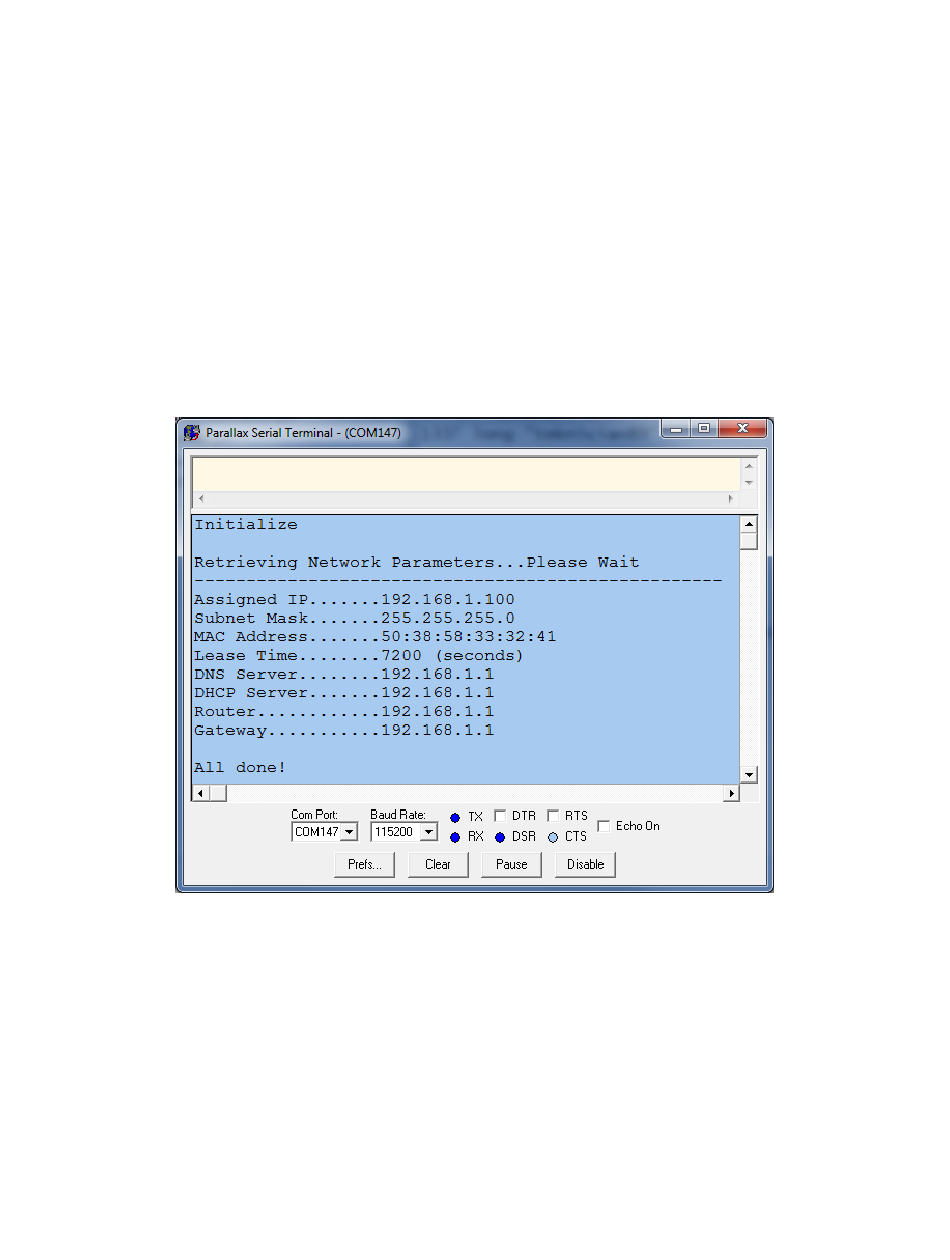
Task: Click the TX indicator light
Action: click(455, 818)
